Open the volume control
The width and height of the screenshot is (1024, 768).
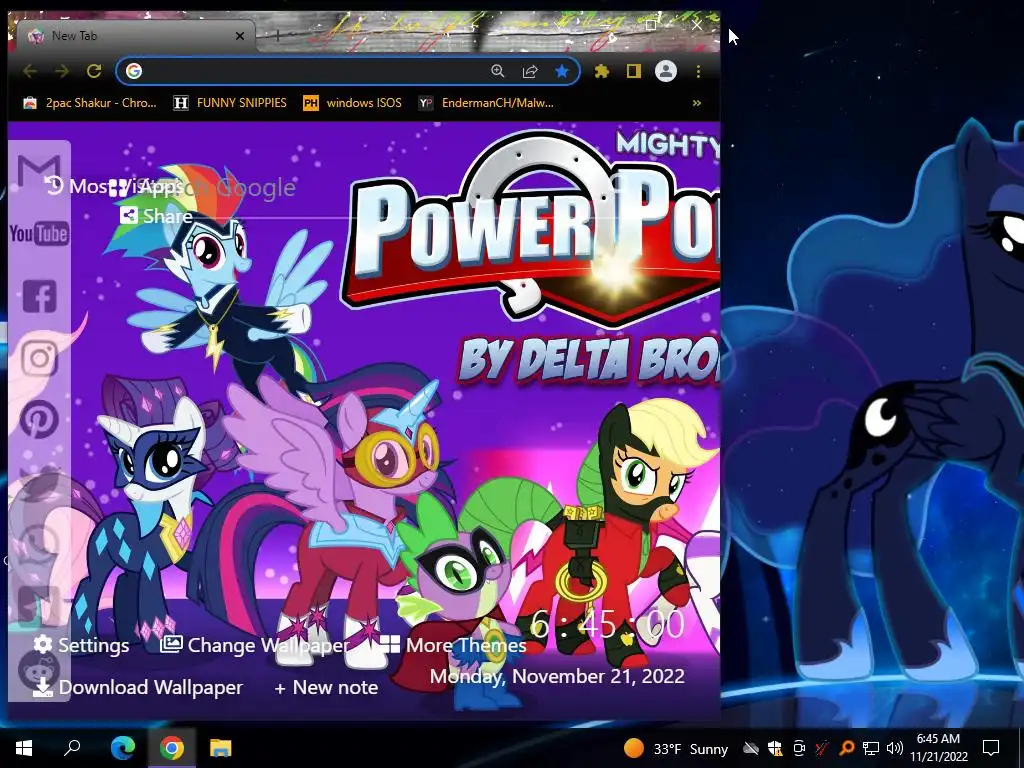click(x=895, y=748)
